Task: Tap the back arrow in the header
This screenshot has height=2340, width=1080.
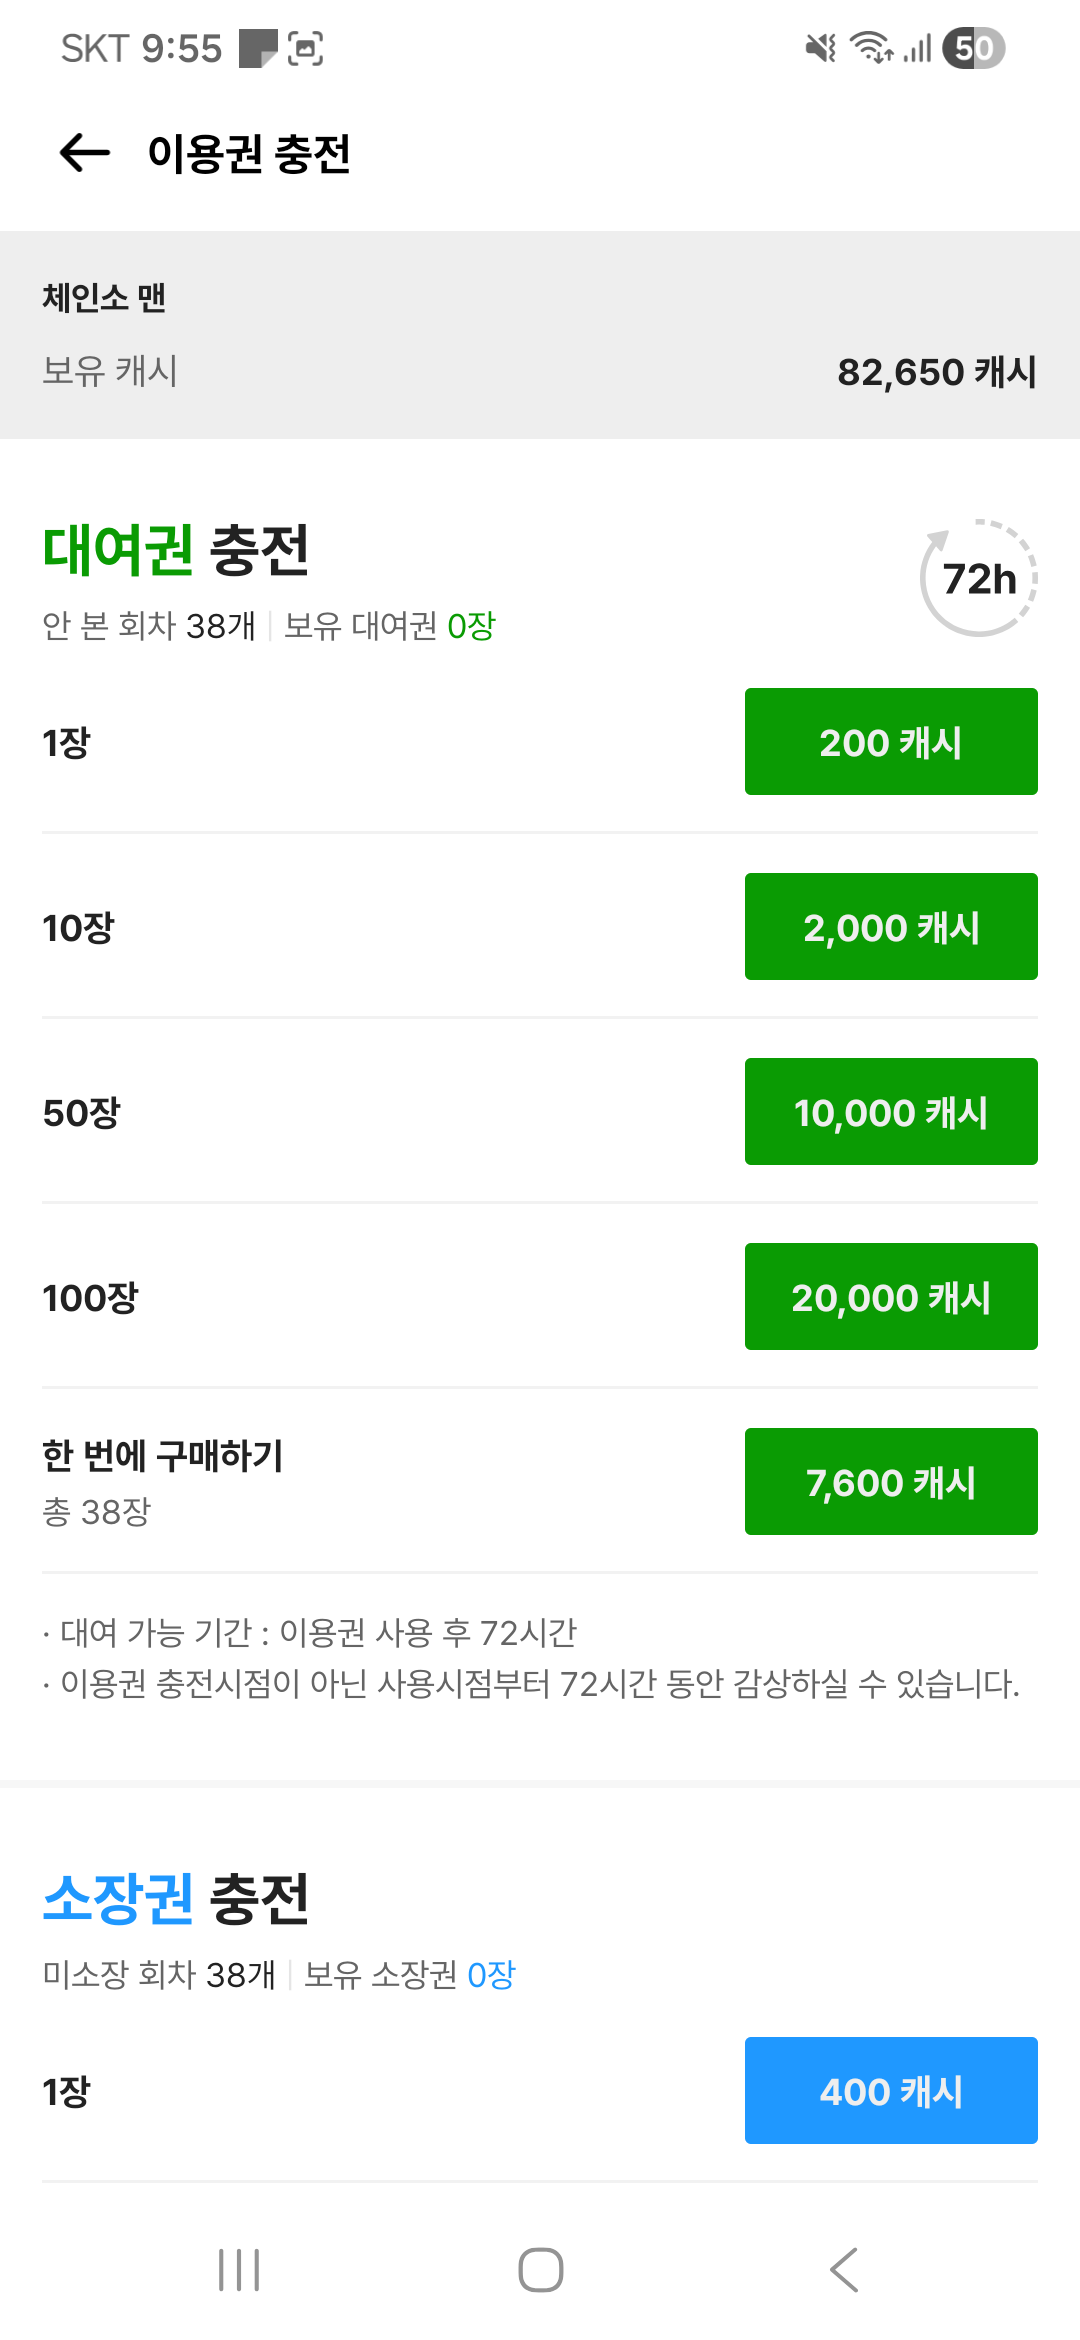Action: click(85, 153)
